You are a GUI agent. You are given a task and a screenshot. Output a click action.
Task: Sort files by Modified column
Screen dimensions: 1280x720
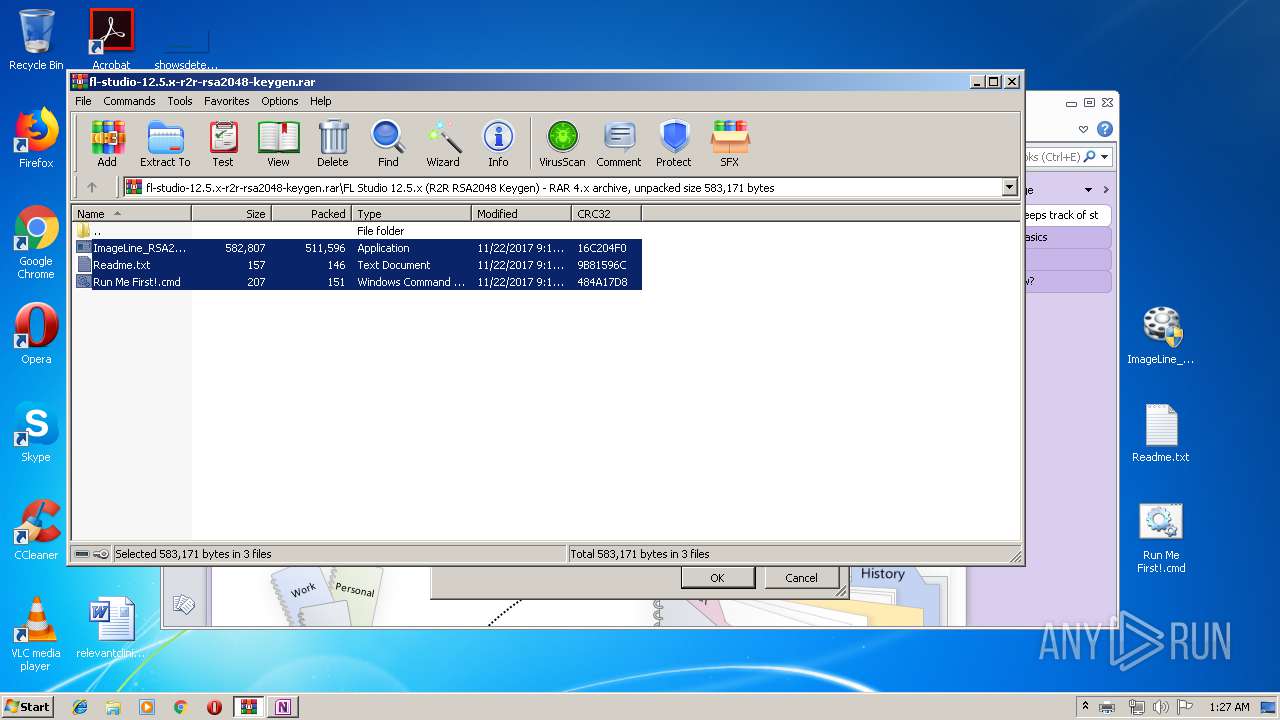(x=521, y=213)
